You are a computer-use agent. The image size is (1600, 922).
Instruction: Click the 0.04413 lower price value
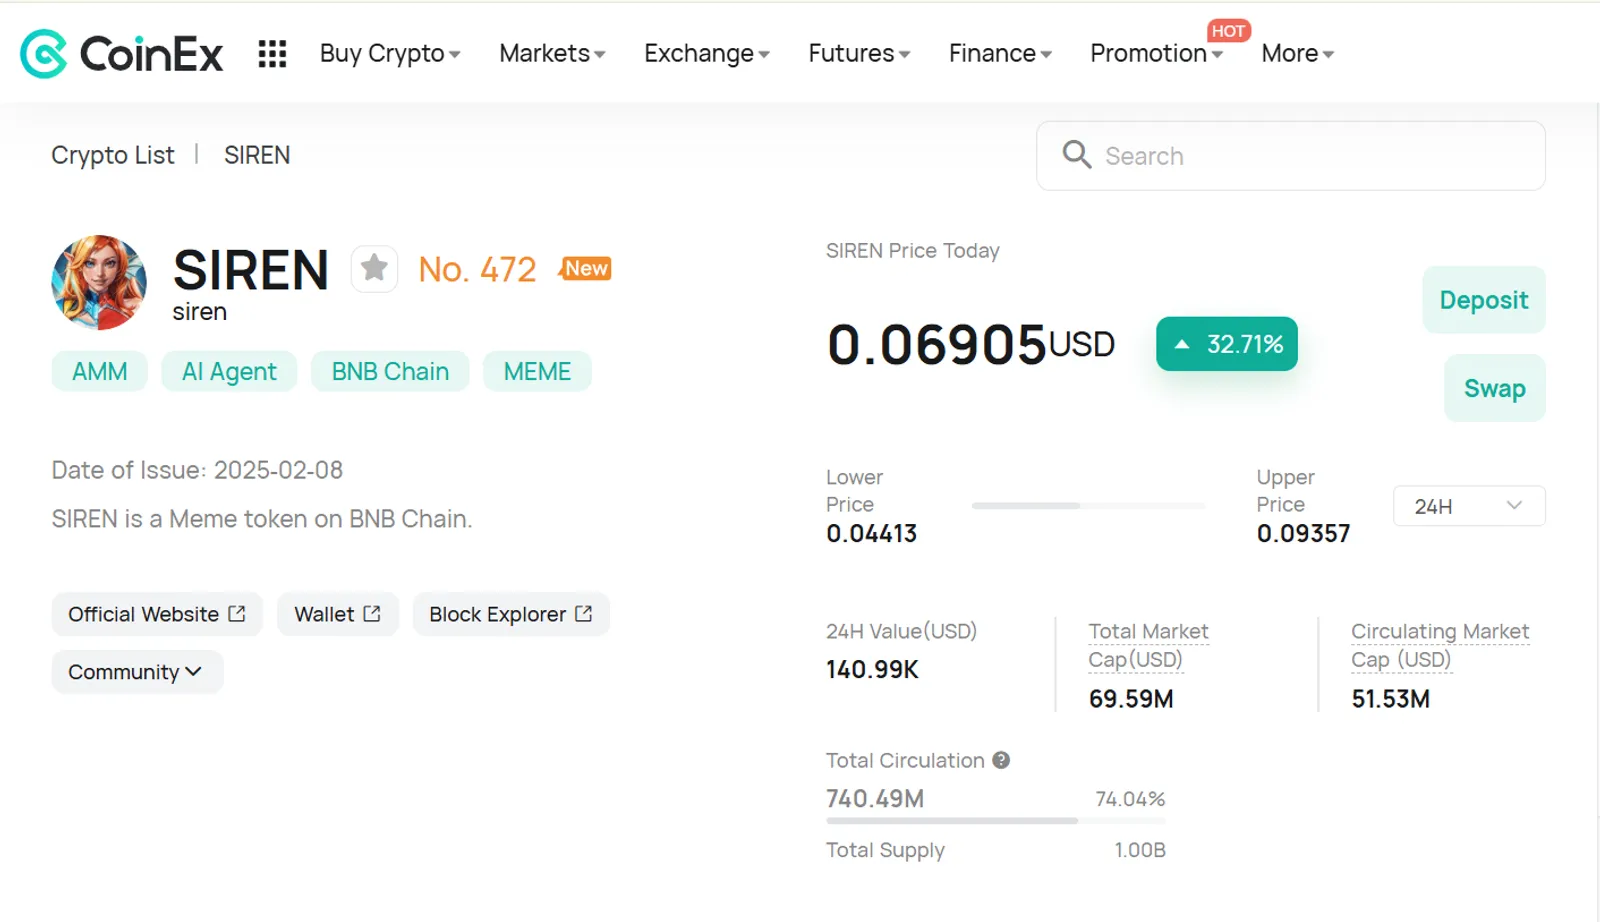pos(871,534)
